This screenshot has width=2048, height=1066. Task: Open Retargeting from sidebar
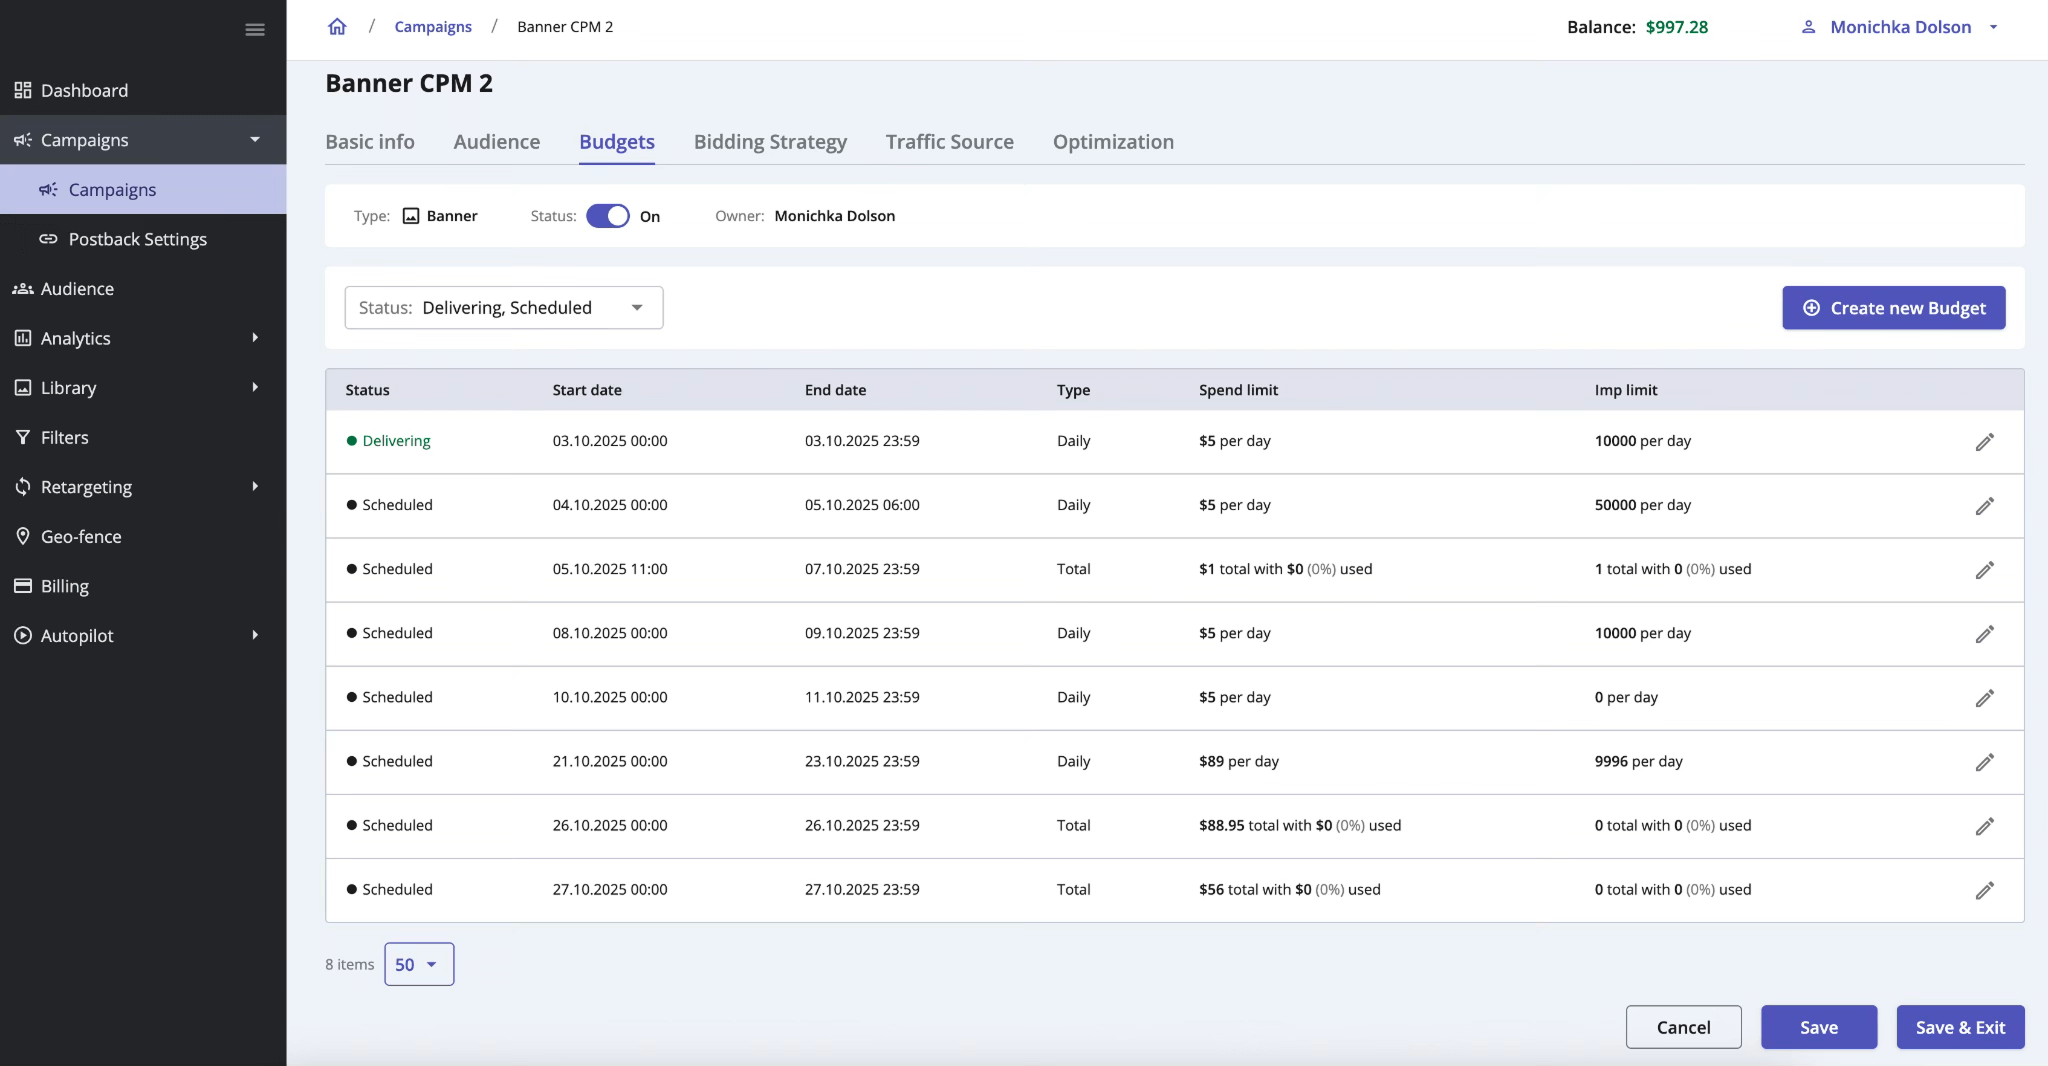pos(88,487)
